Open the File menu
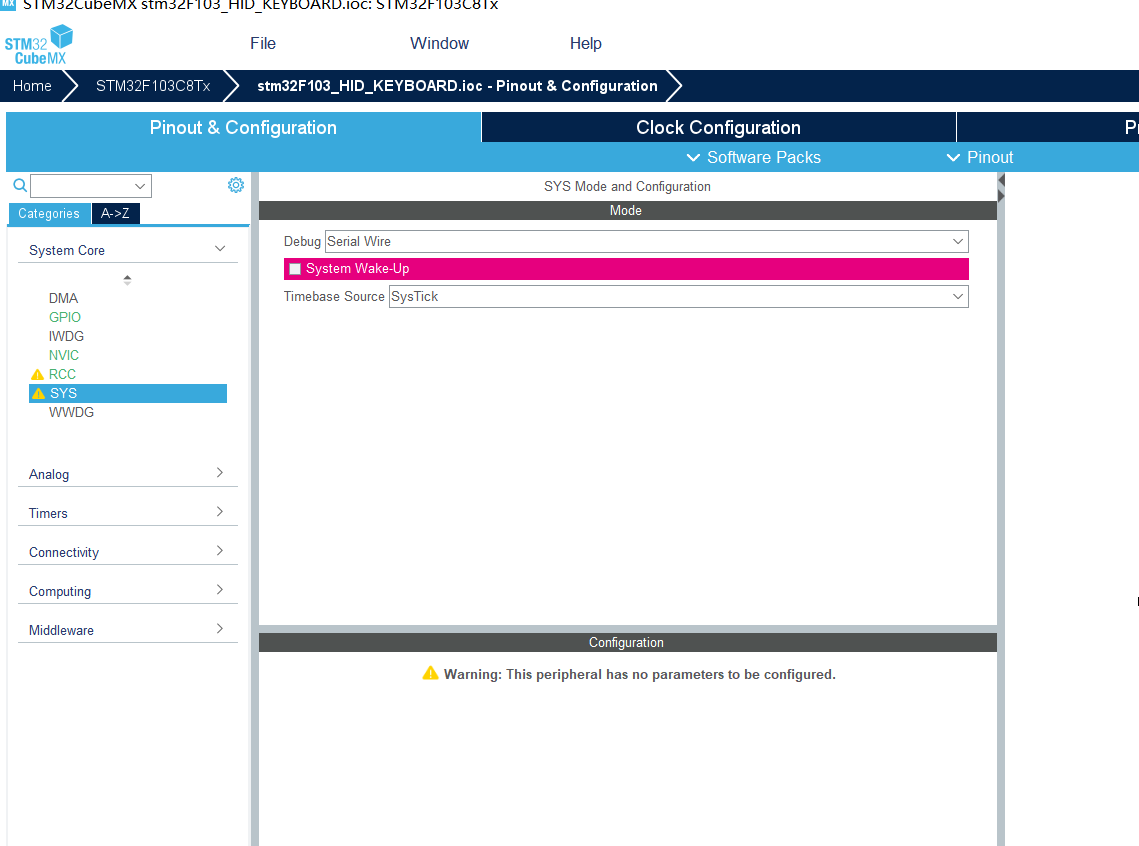 pyautogui.click(x=263, y=44)
